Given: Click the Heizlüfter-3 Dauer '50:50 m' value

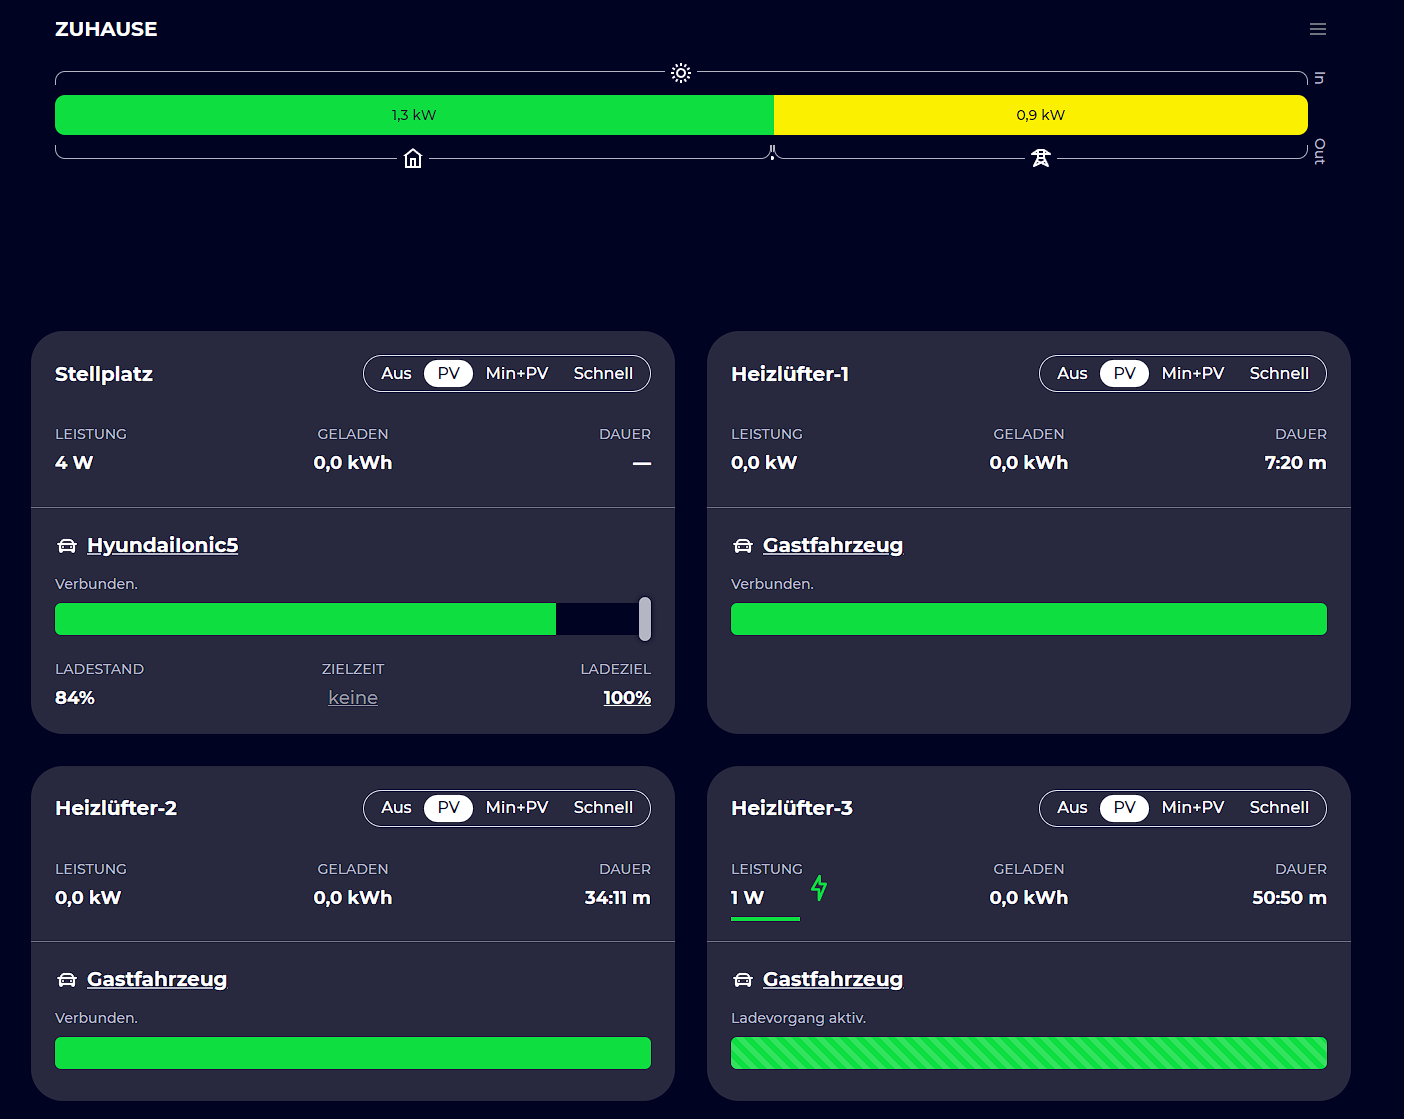Looking at the screenshot, I should click(1289, 898).
